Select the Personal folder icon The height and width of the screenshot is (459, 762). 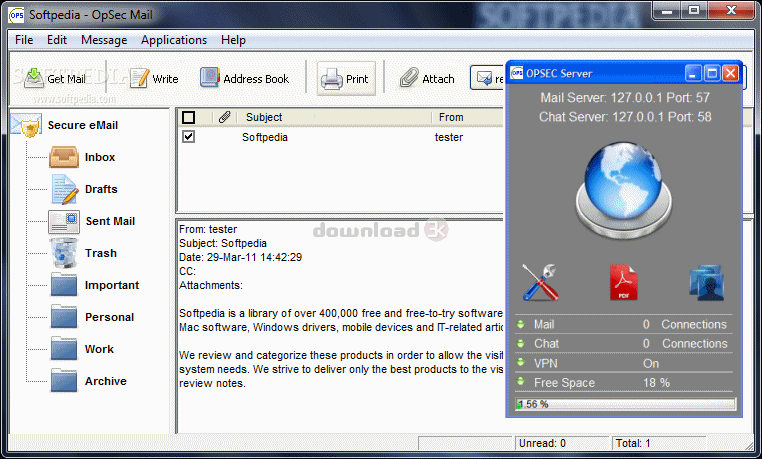[64, 317]
